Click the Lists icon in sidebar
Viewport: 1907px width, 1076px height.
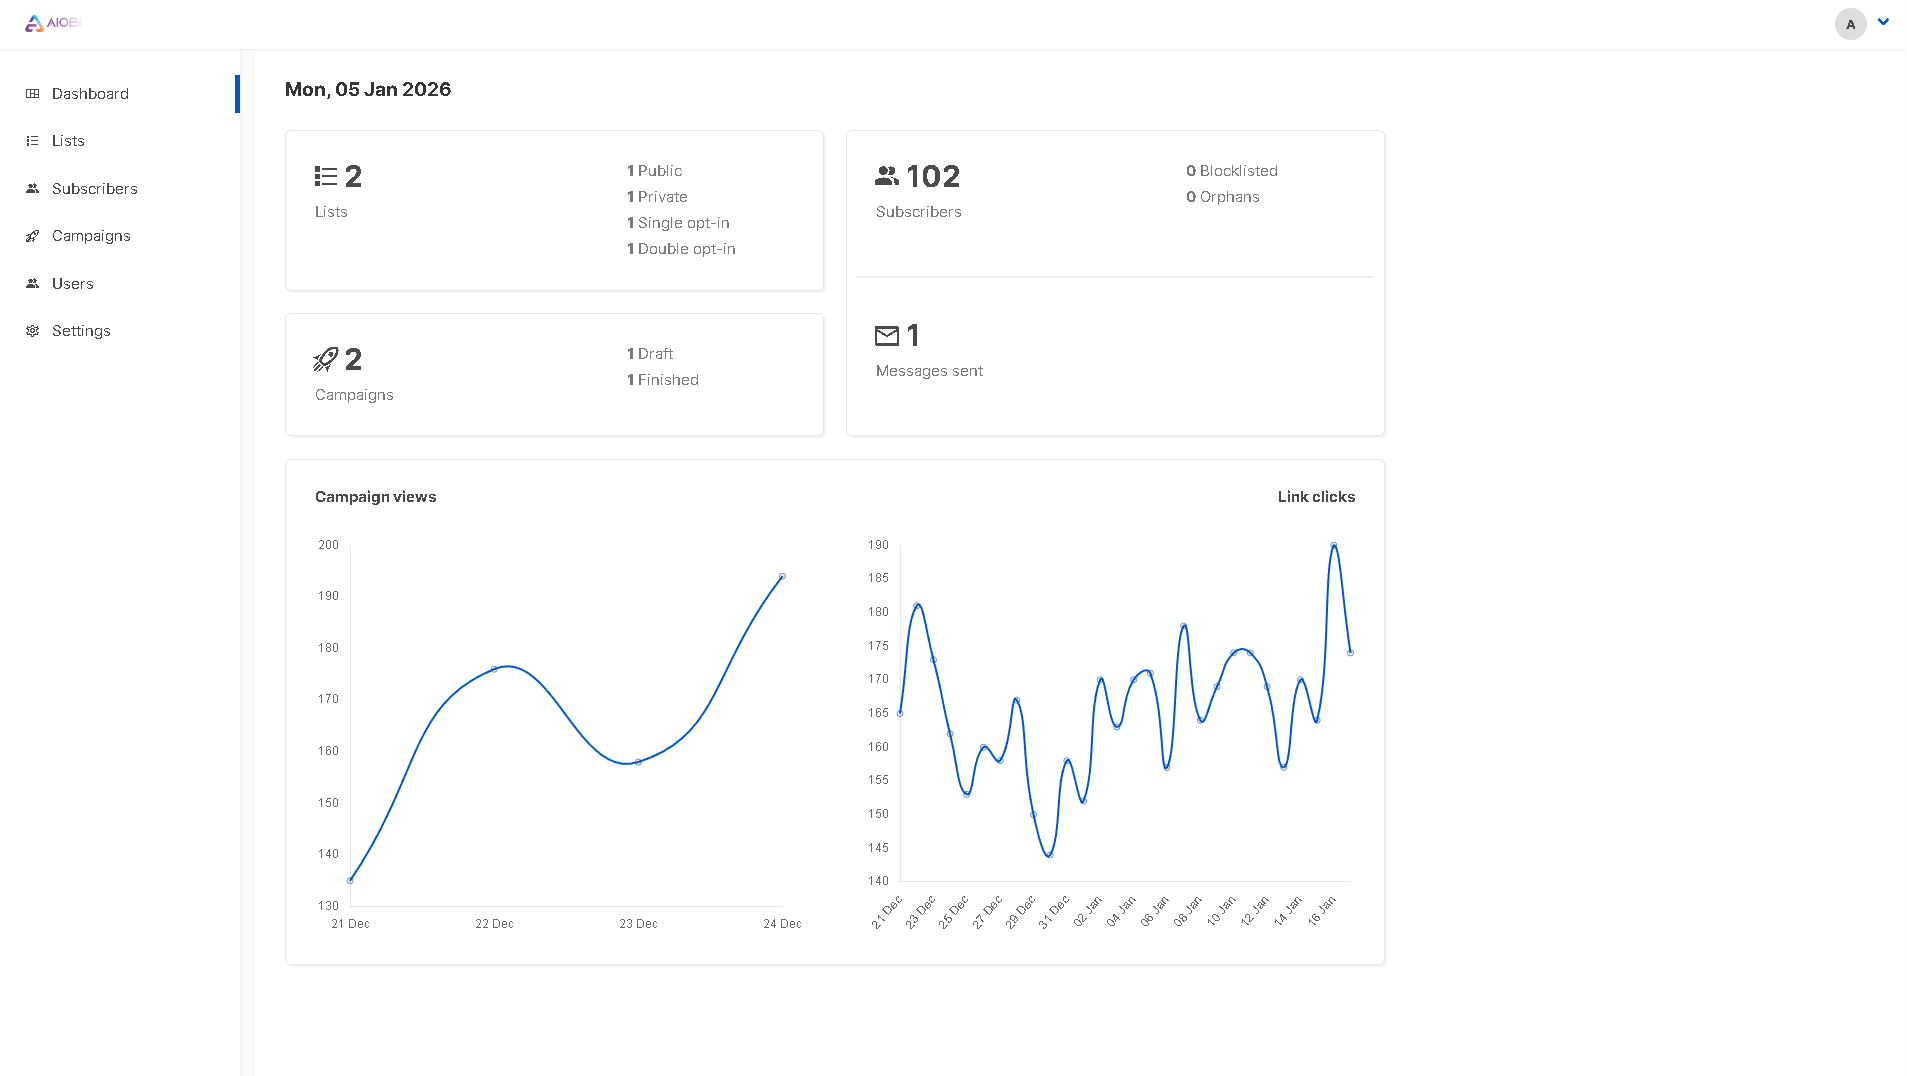coord(33,141)
